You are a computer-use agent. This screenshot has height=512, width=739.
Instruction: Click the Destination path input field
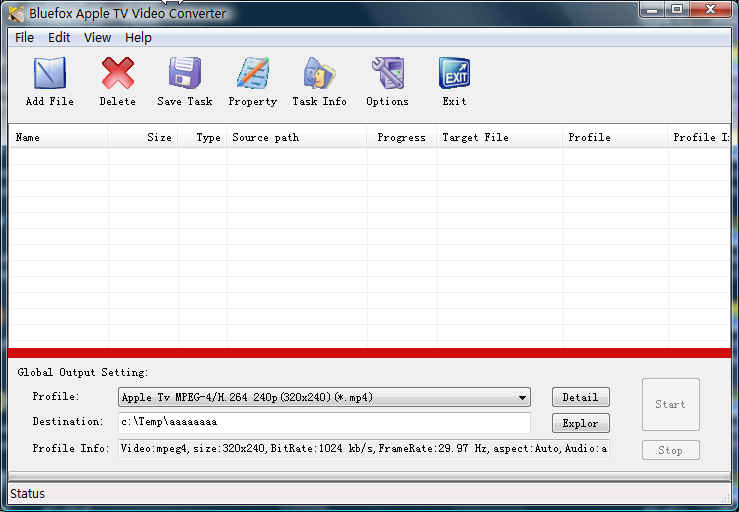tap(324, 422)
